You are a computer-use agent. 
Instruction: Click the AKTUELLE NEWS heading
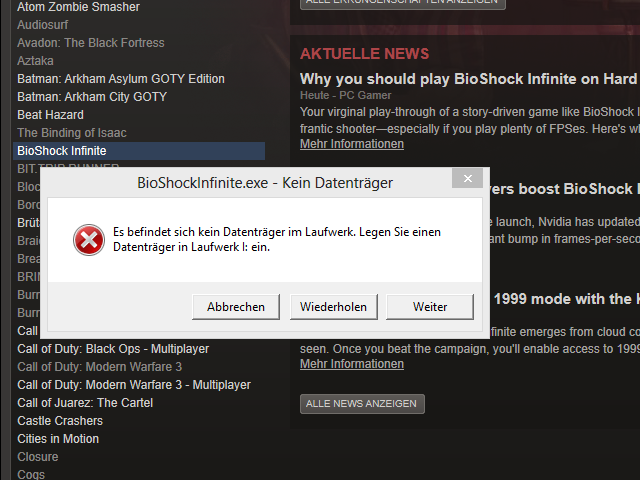click(364, 54)
